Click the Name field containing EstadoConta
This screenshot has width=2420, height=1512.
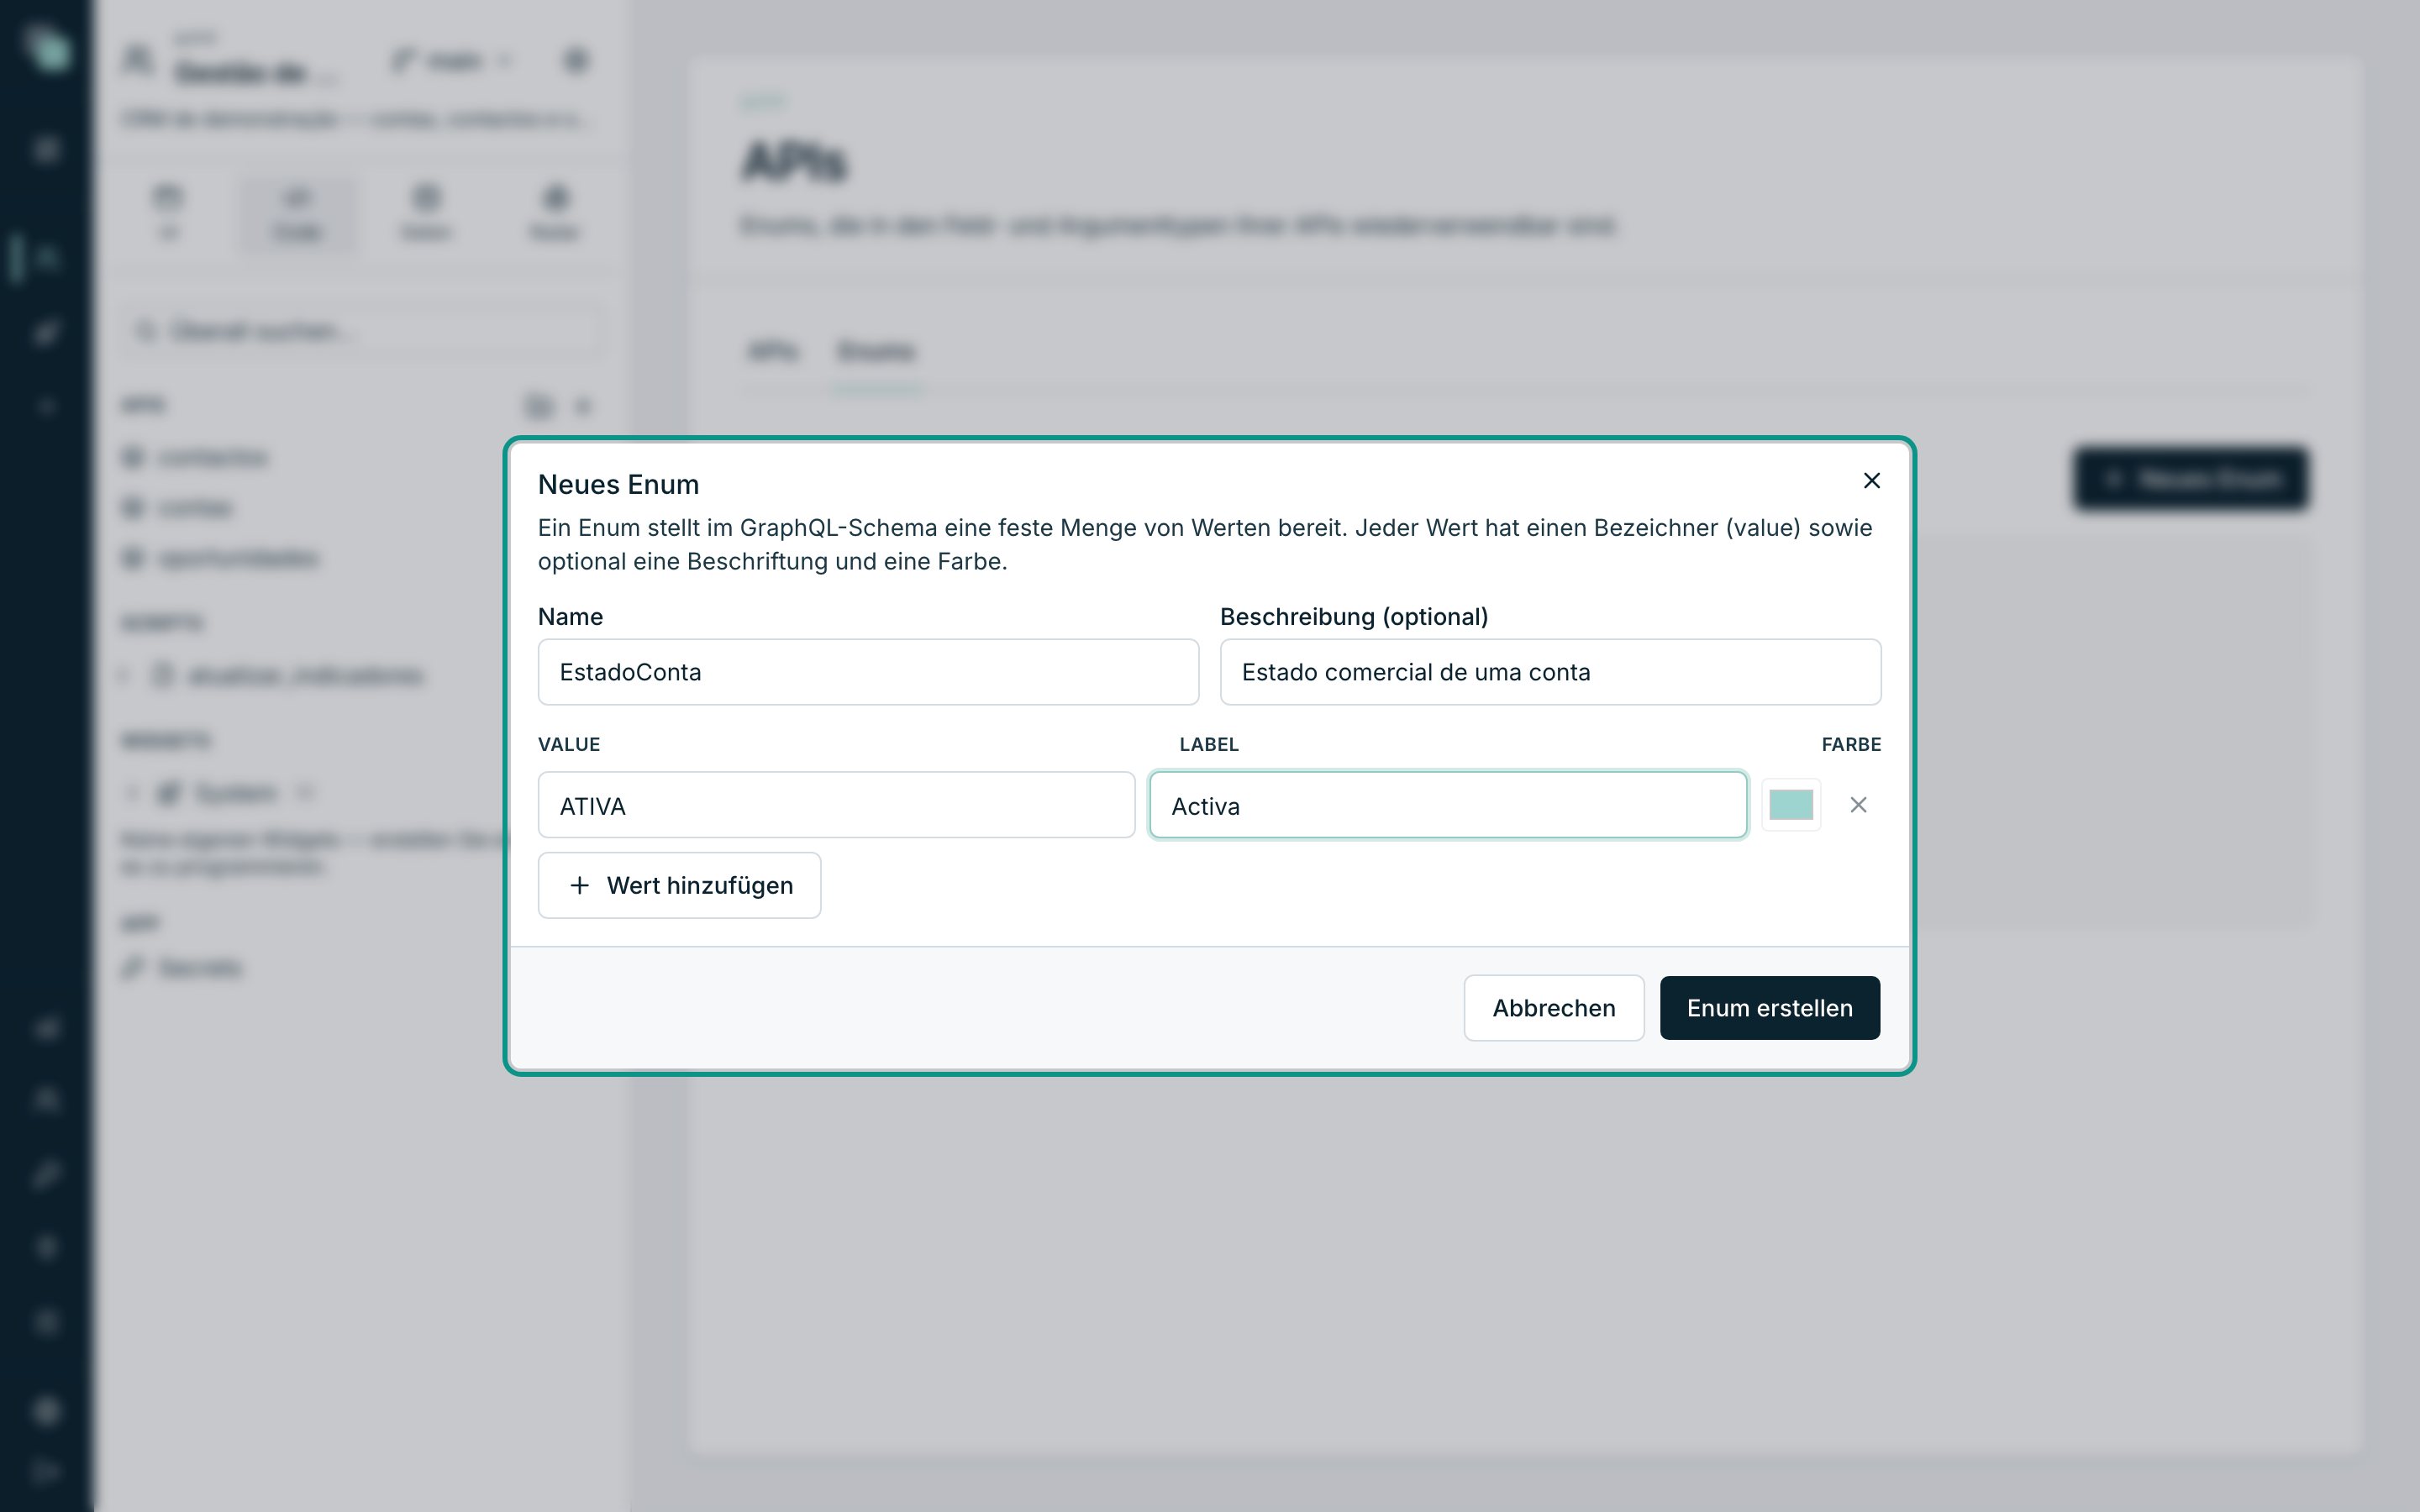(x=868, y=672)
